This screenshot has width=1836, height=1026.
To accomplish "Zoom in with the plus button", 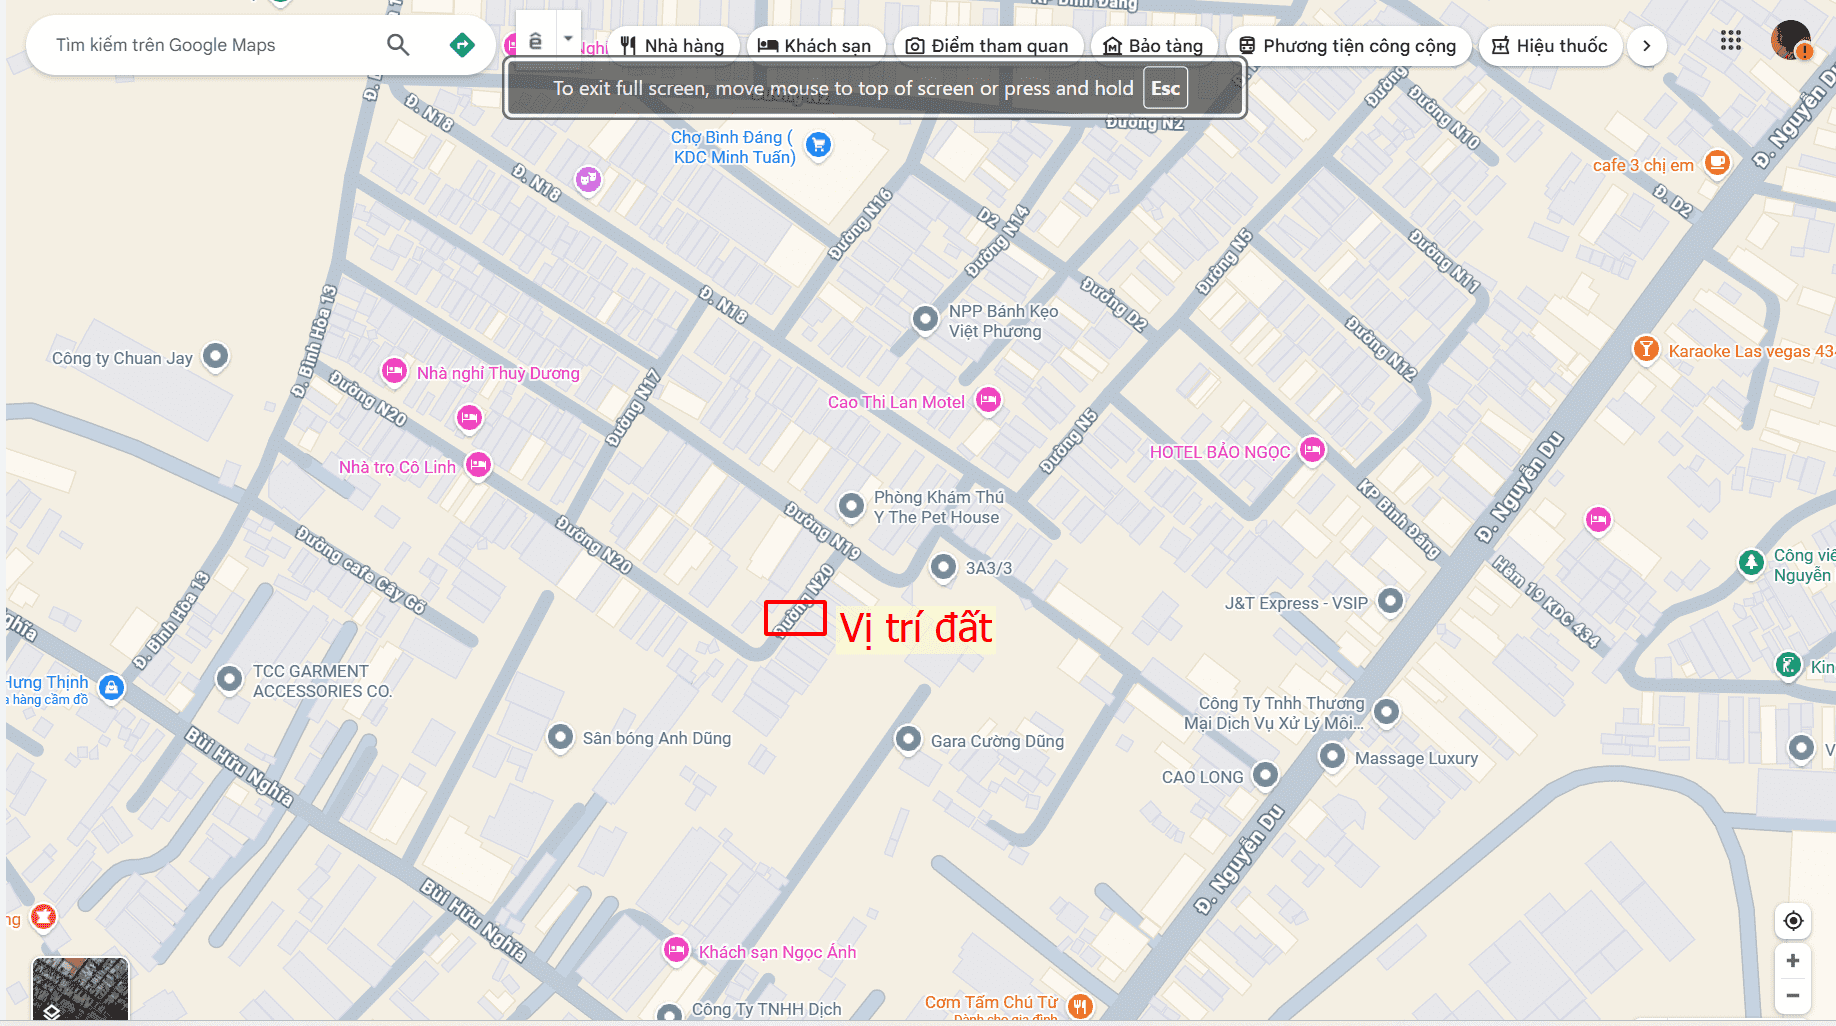I will (1793, 961).
